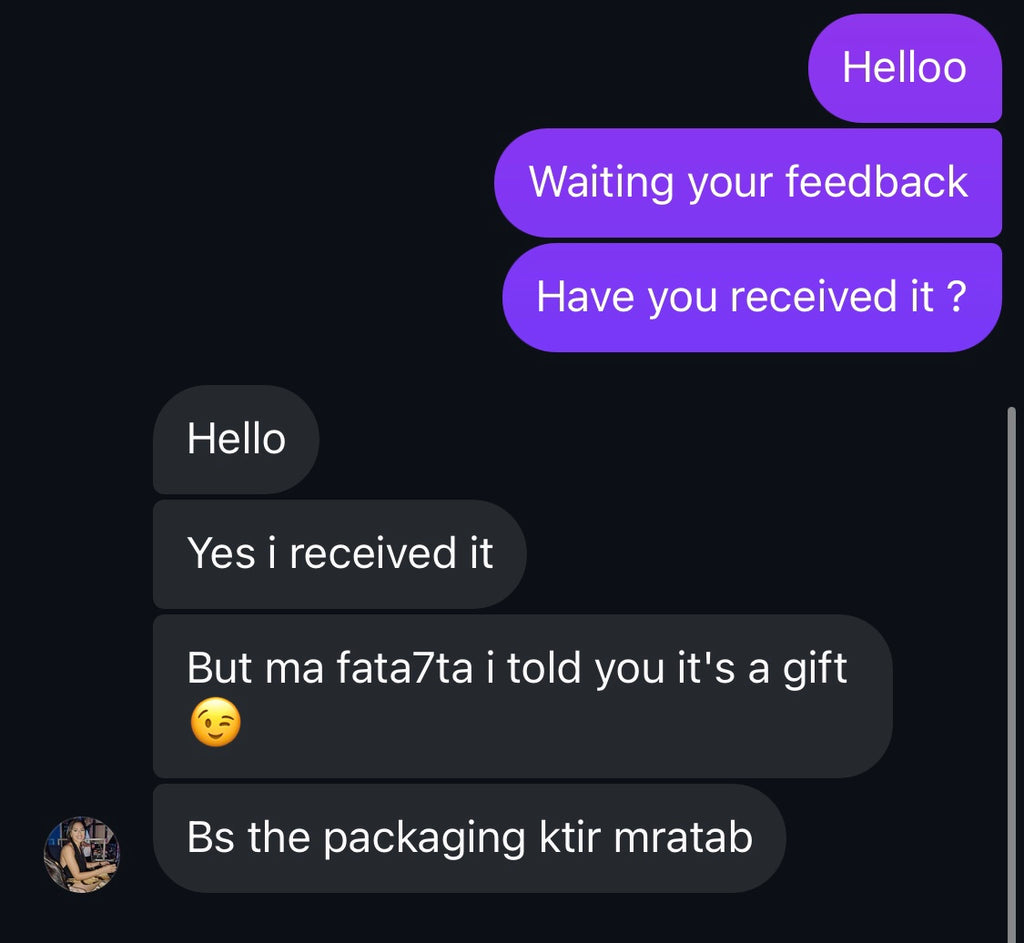Select the 'Yes i received it' message
The width and height of the screenshot is (1024, 943).
tap(338, 554)
